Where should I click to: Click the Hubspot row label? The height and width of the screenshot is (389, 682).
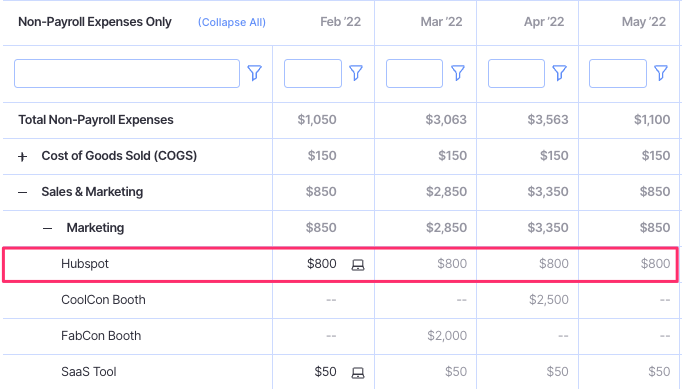(x=85, y=264)
